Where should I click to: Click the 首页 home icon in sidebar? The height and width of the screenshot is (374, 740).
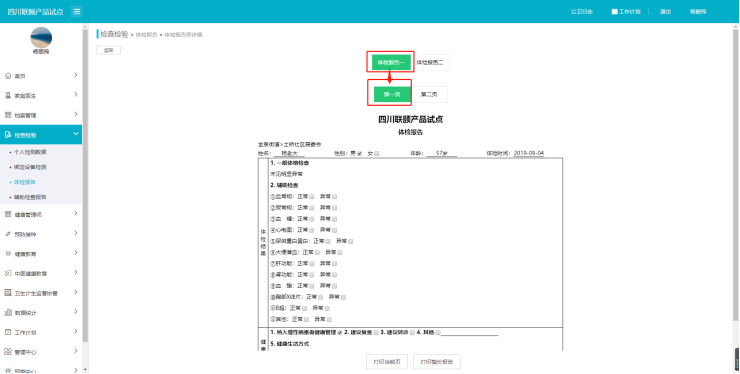point(8,76)
